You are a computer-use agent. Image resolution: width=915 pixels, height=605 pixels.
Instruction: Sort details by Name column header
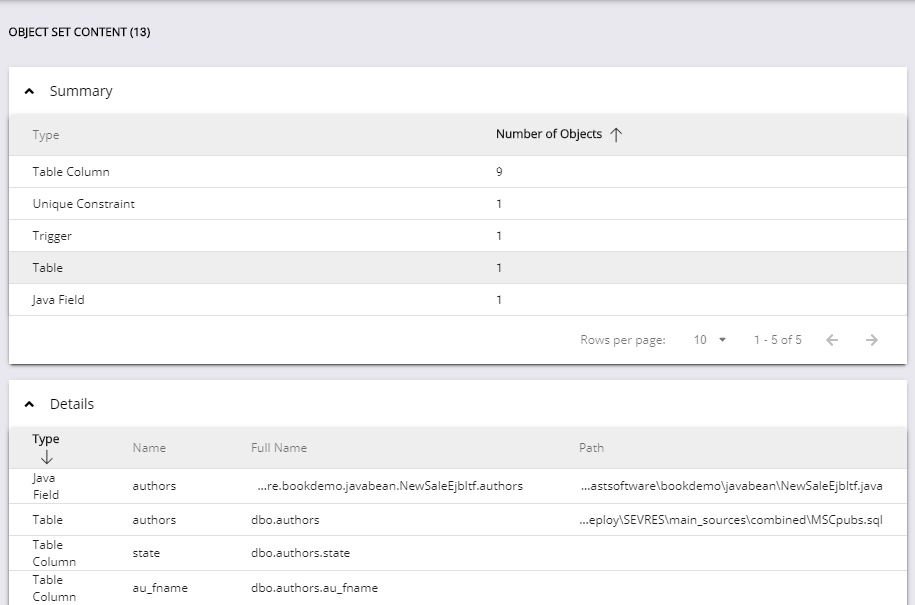[x=149, y=448]
